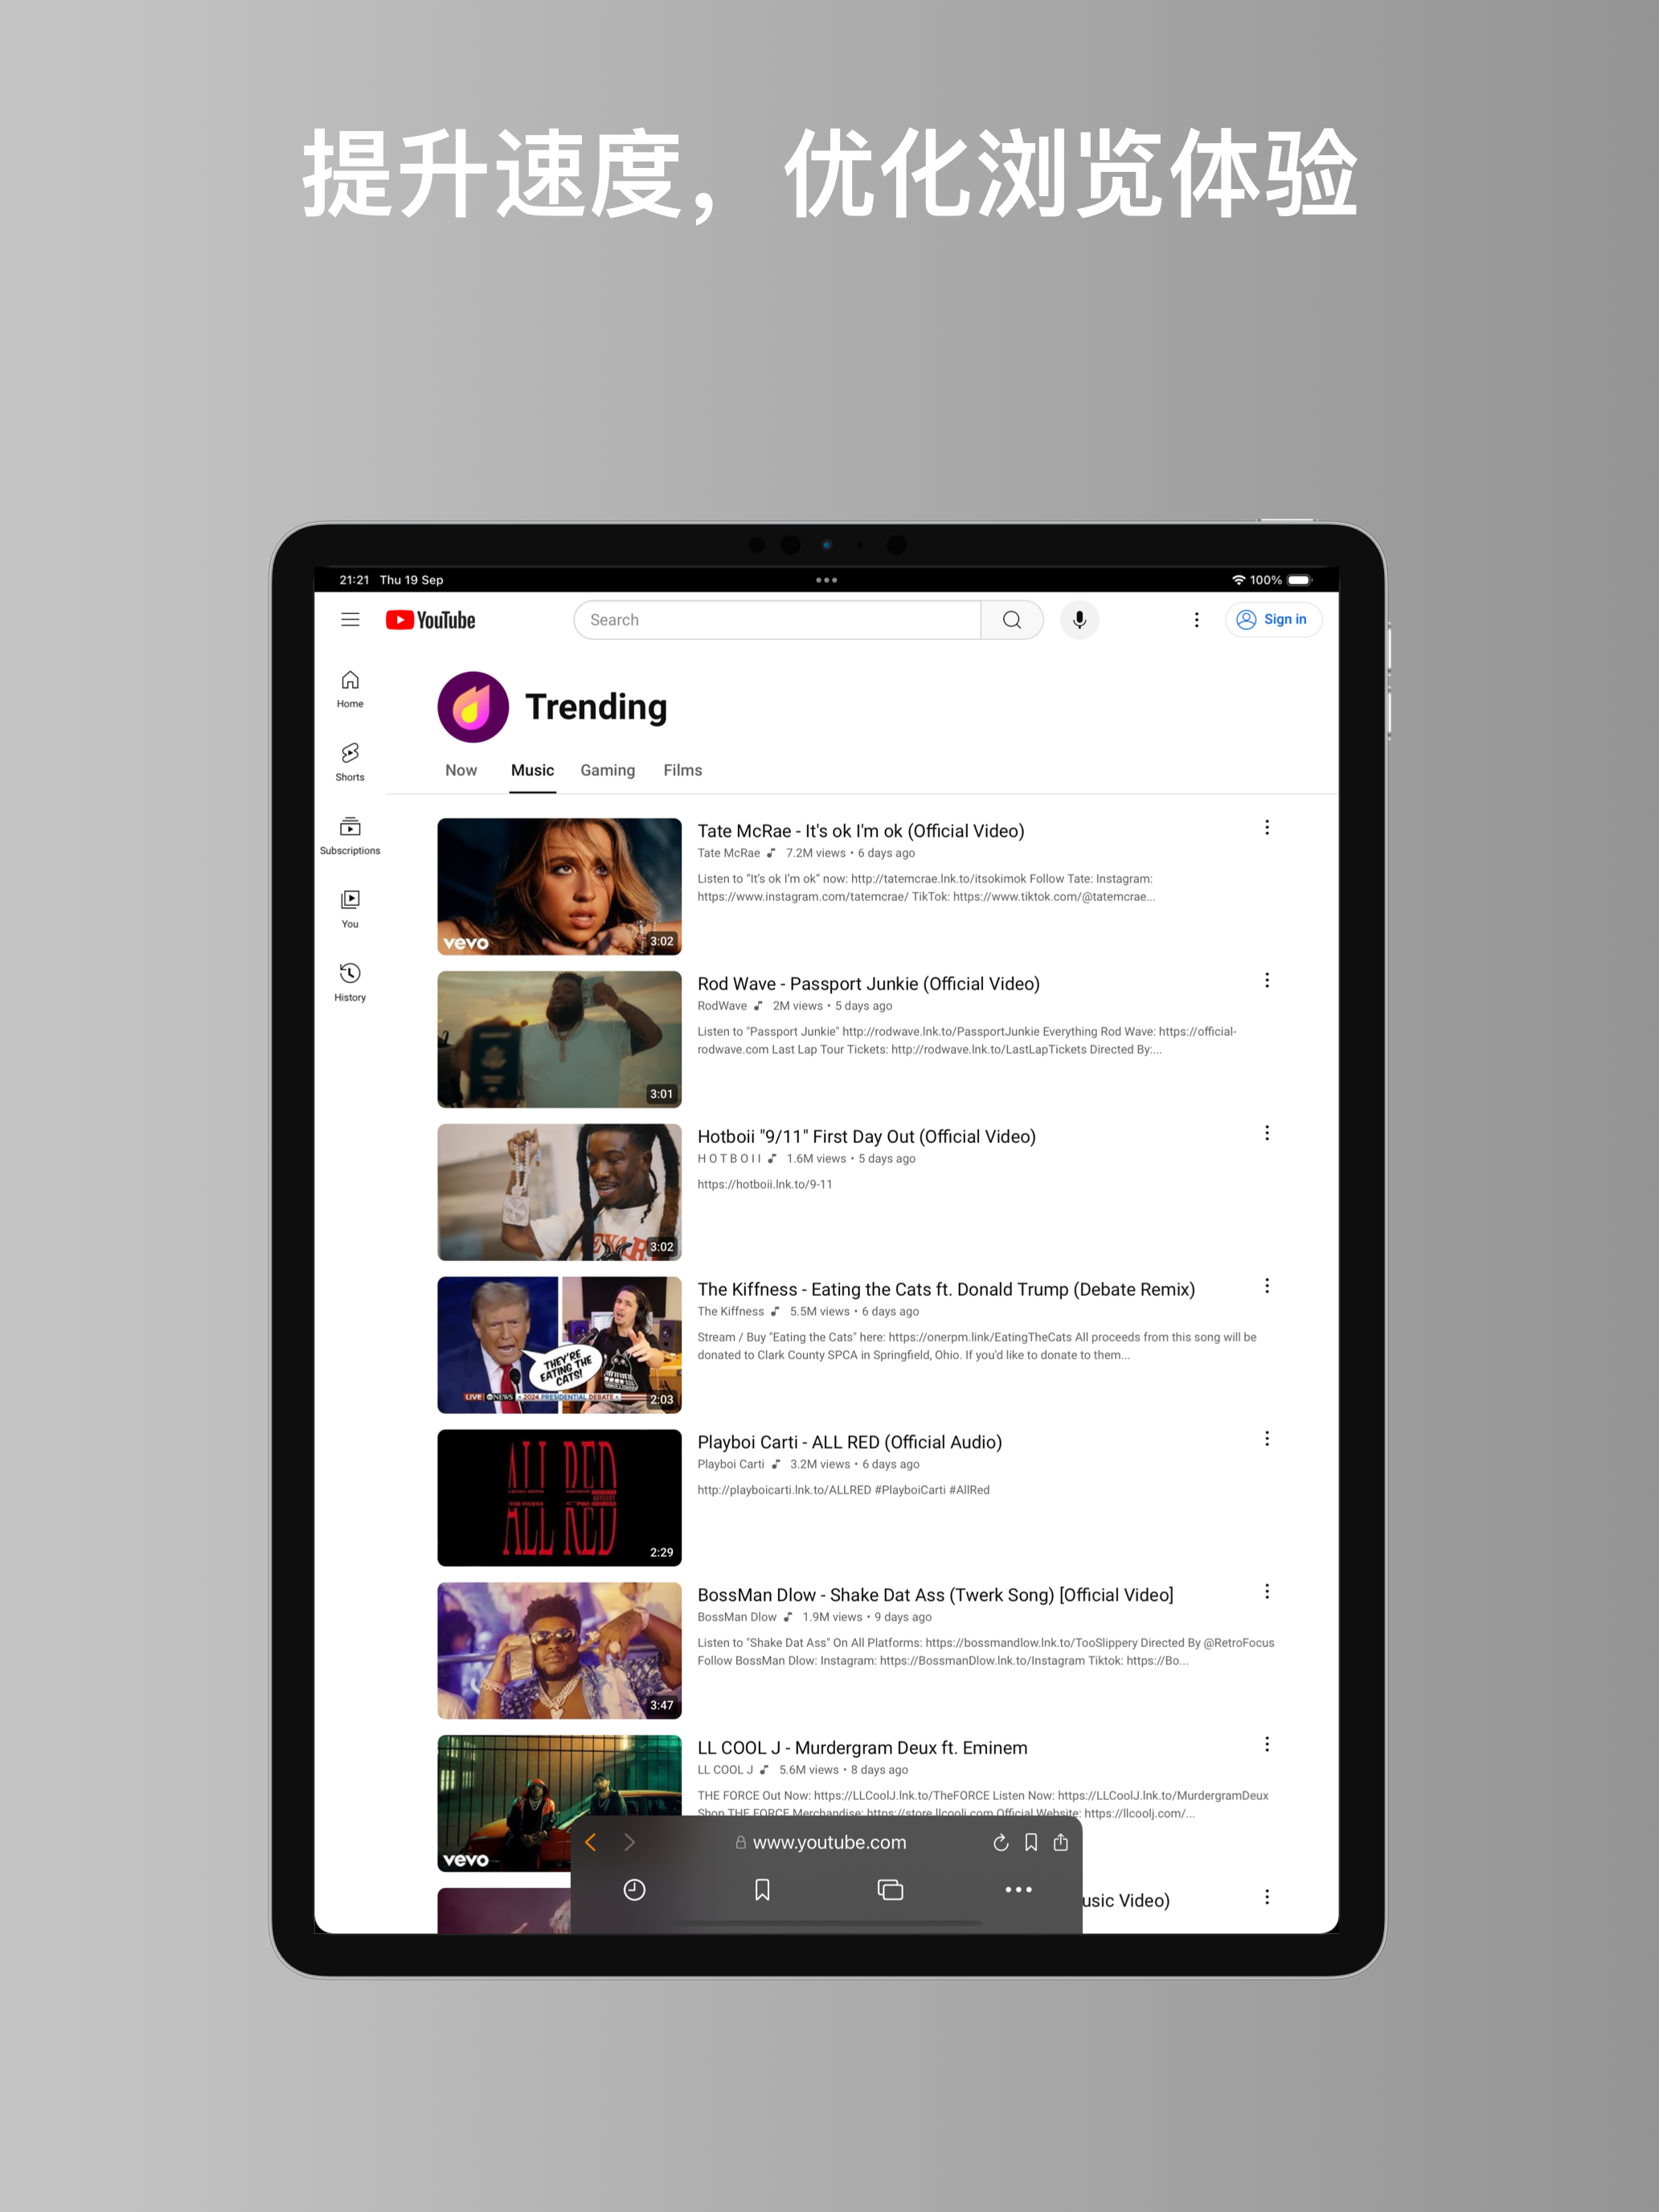Viewport: 1659px width, 2212px height.
Task: Open title 'Tate McRae - It's ok I'm ok'
Action: 861,831
